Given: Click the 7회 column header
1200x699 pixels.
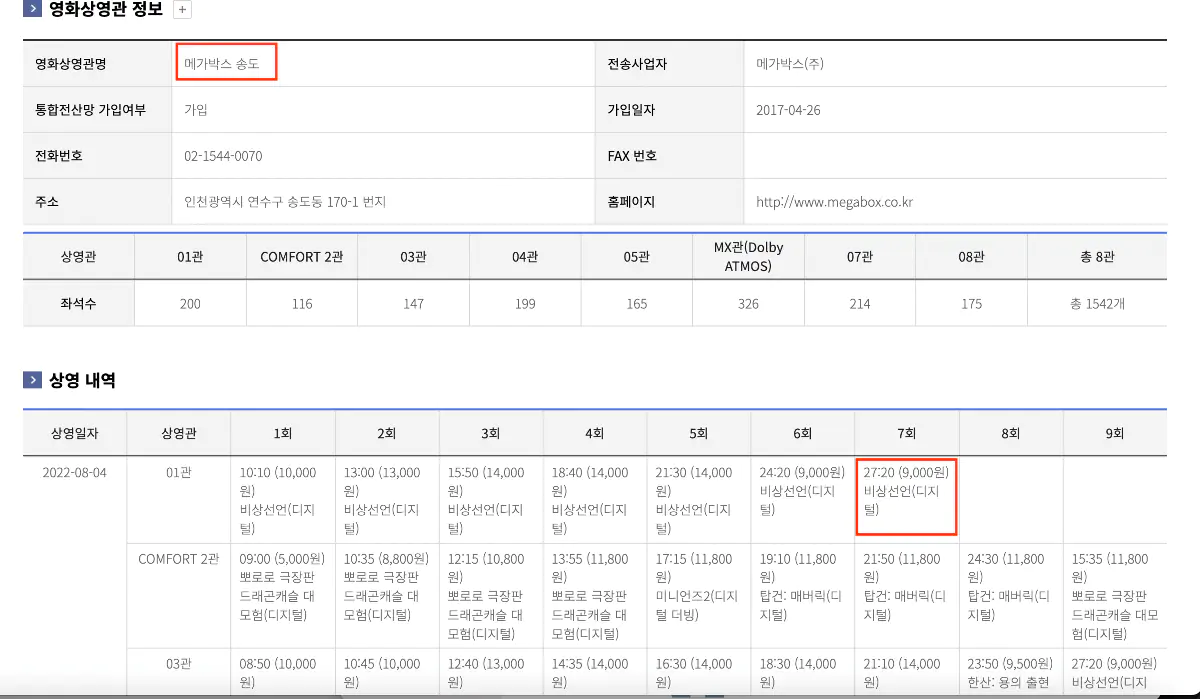Looking at the screenshot, I should point(906,431).
